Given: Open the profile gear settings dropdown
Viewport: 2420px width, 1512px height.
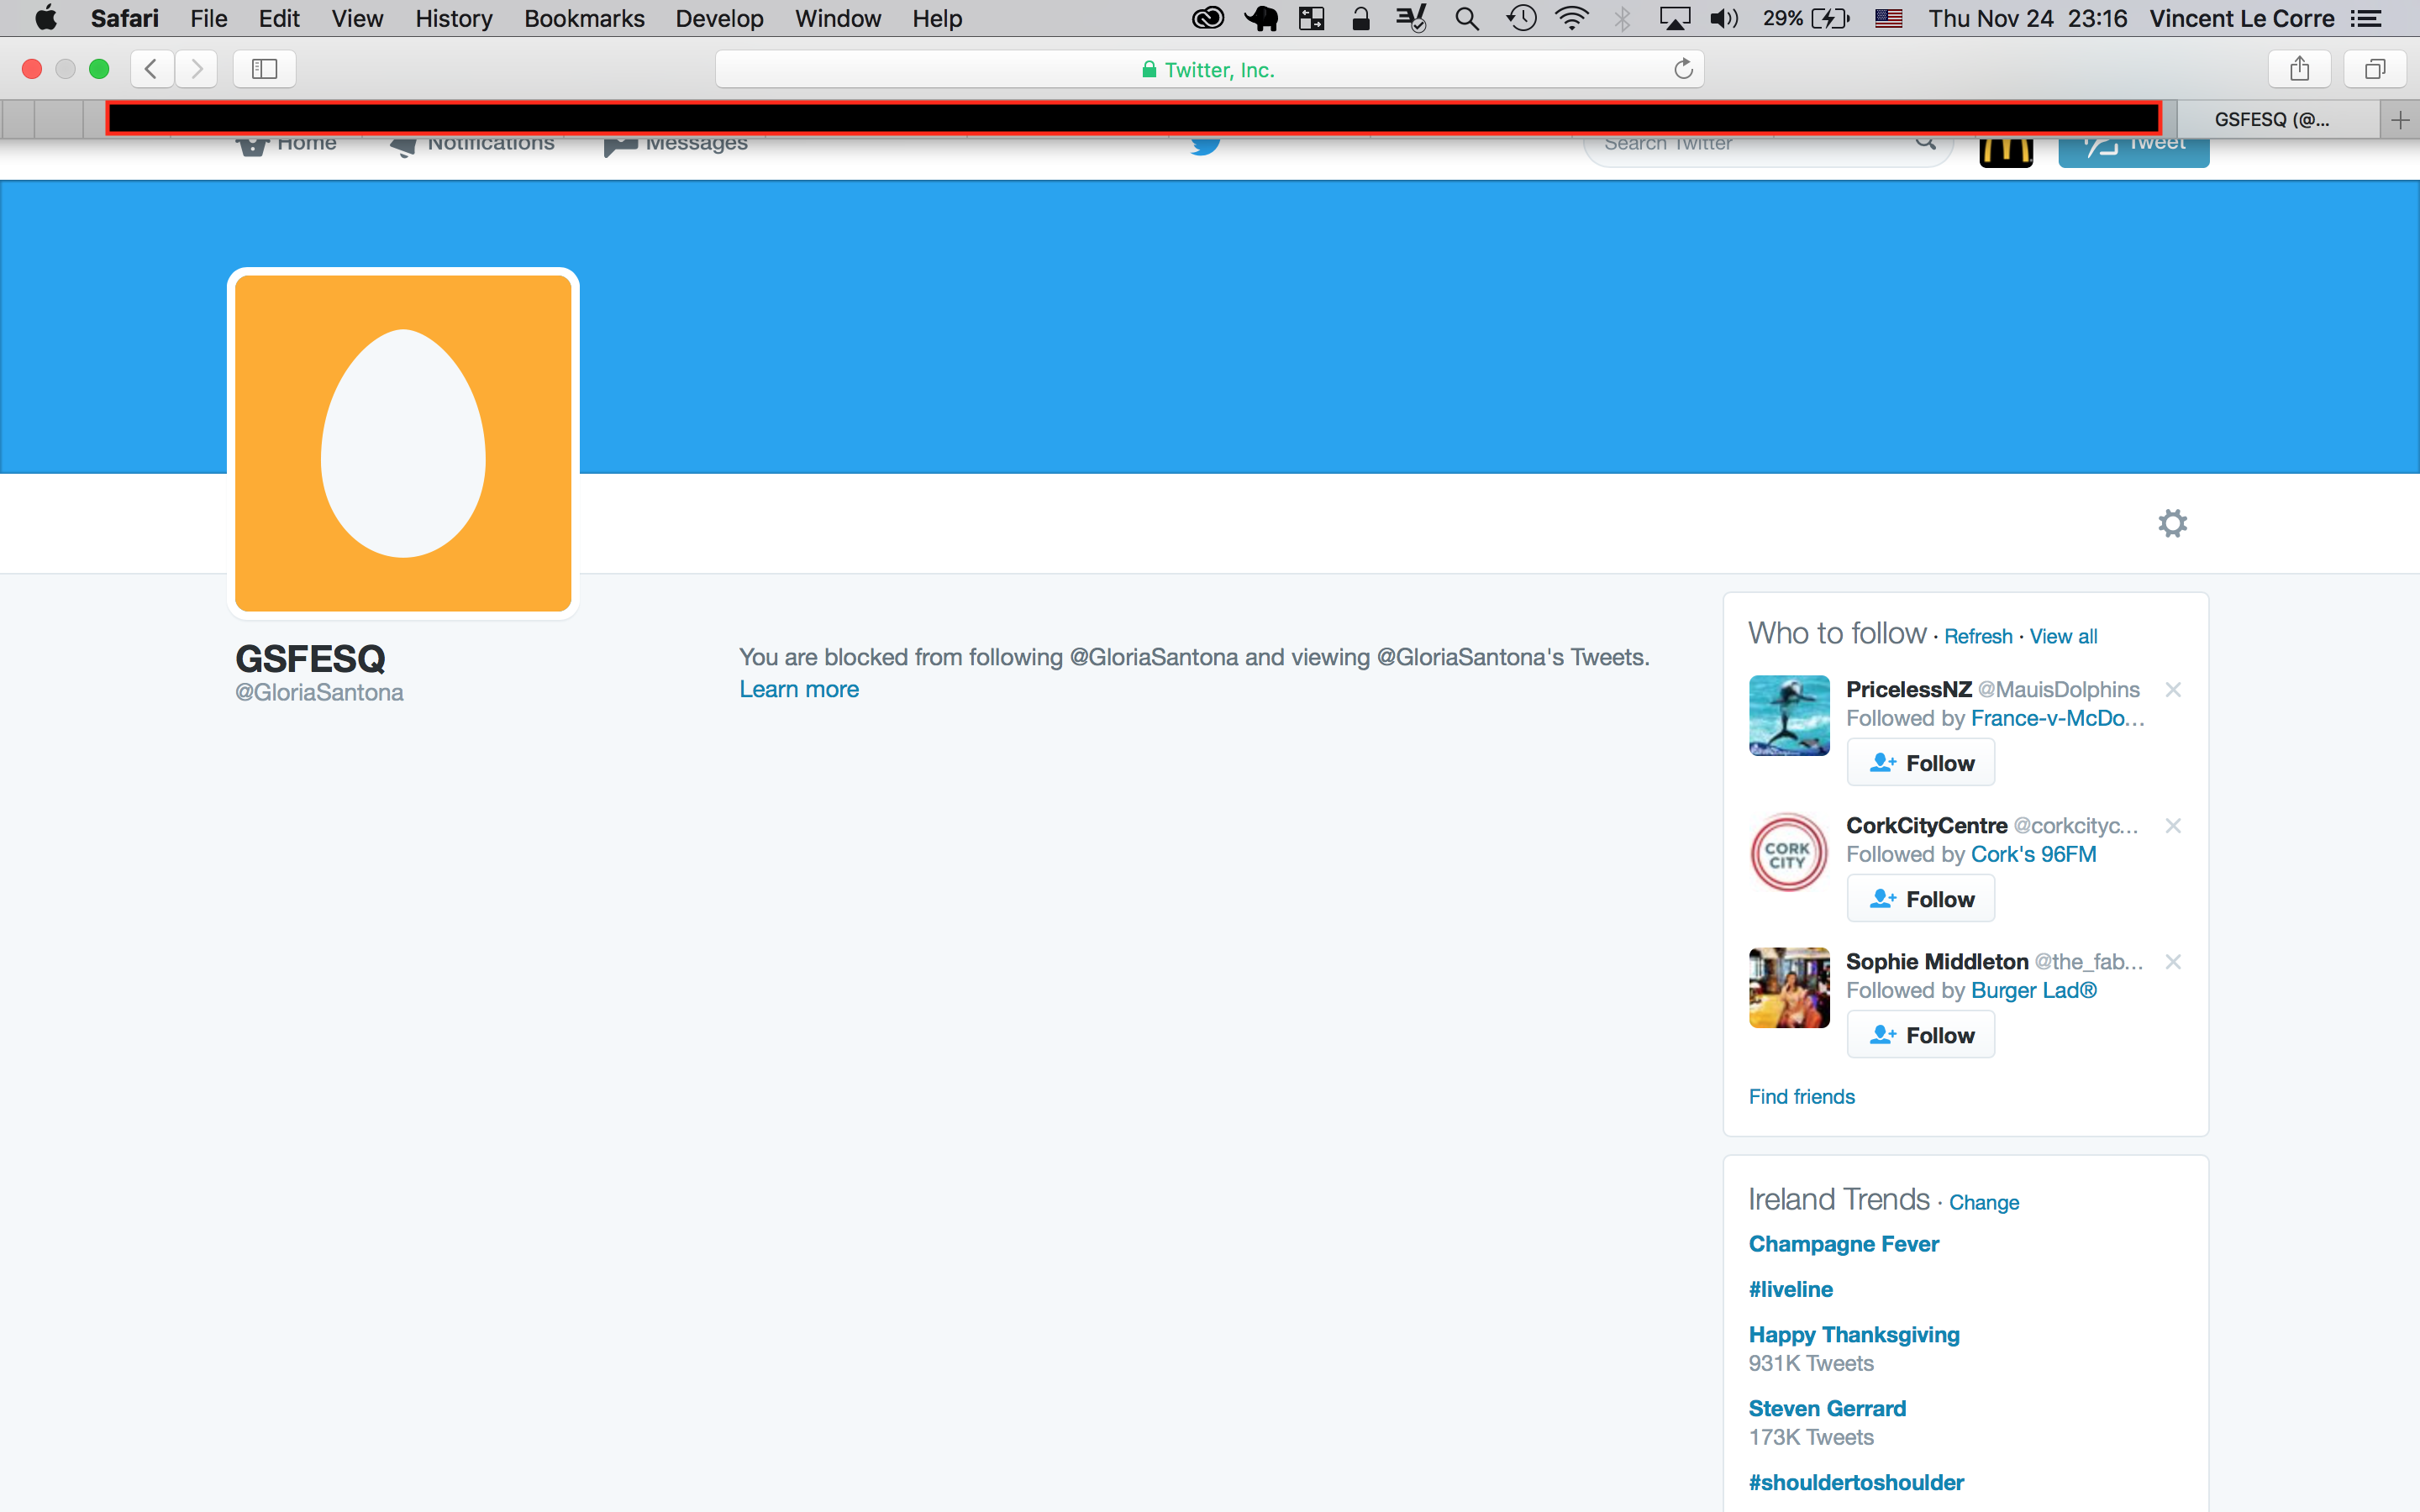Looking at the screenshot, I should 2172,523.
